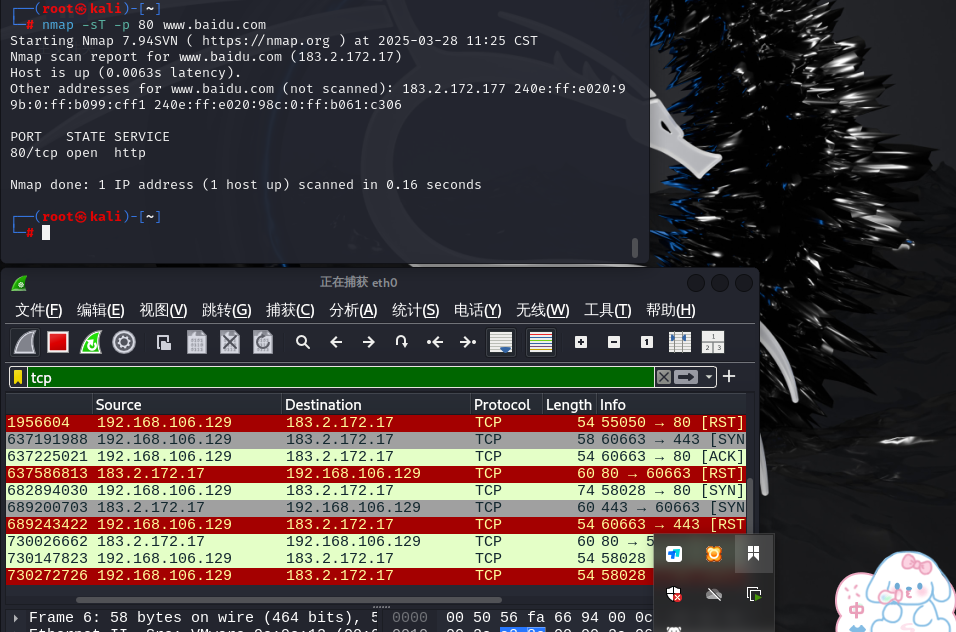Open 跳转(G) menu

(227, 311)
